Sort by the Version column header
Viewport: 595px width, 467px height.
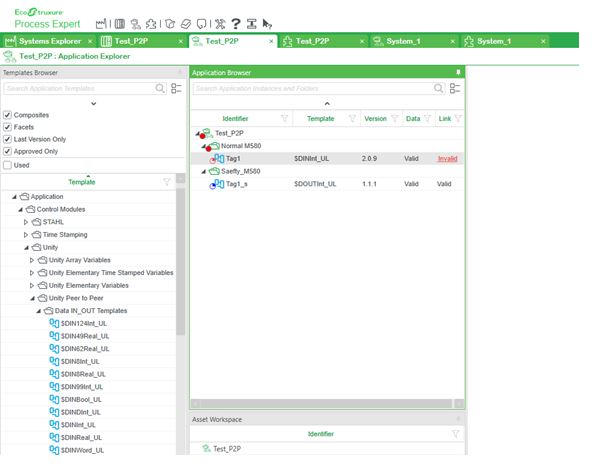click(x=375, y=119)
